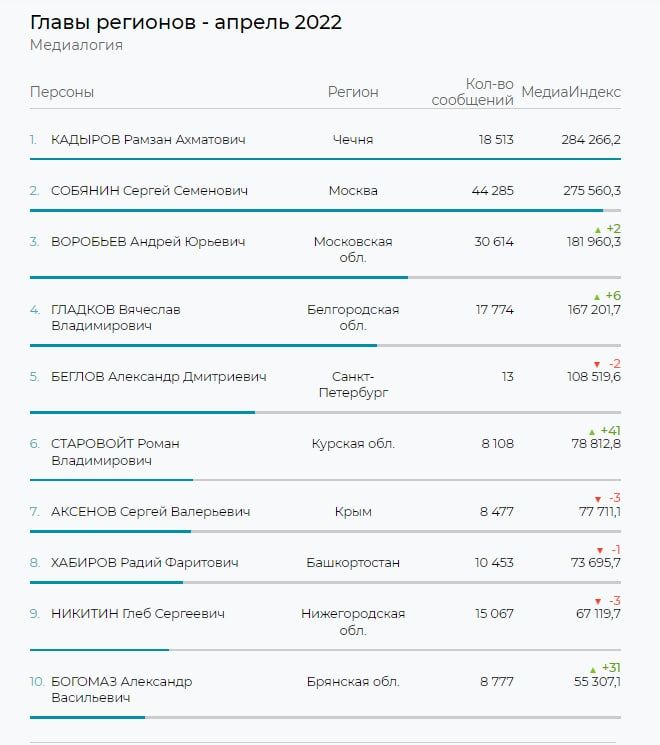This screenshot has width=660, height=745.
Task: Click the green up arrow beside +31 for Богомаз
Action: tap(592, 669)
